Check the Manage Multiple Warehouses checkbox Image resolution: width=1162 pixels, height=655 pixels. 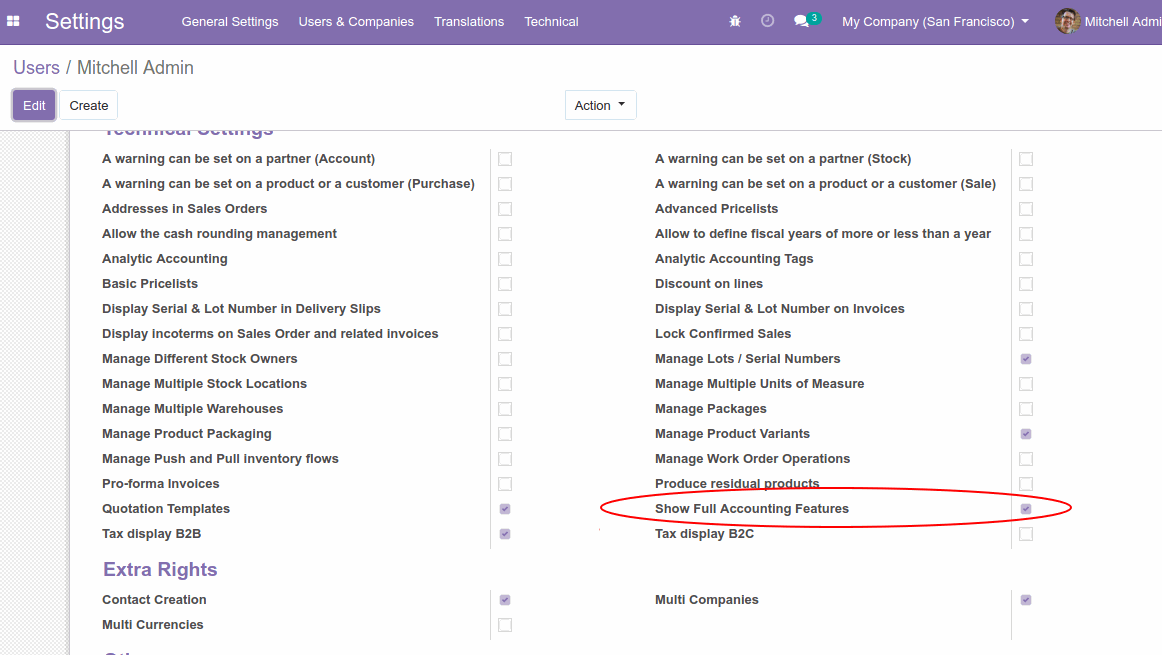point(505,409)
